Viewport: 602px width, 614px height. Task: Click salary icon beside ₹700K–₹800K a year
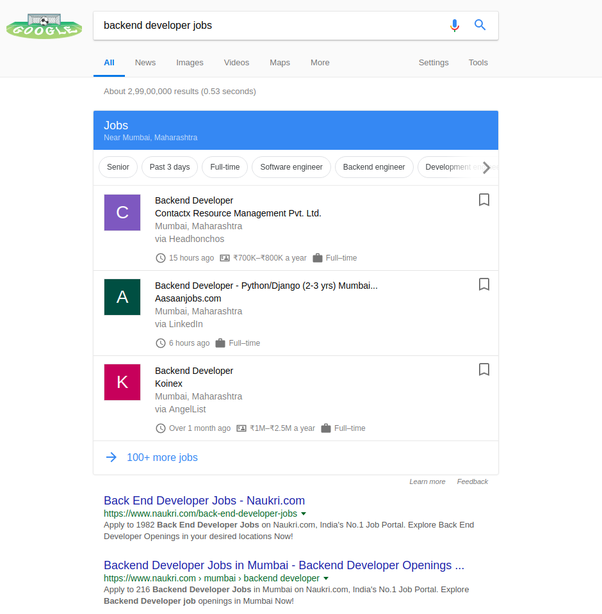pos(224,258)
